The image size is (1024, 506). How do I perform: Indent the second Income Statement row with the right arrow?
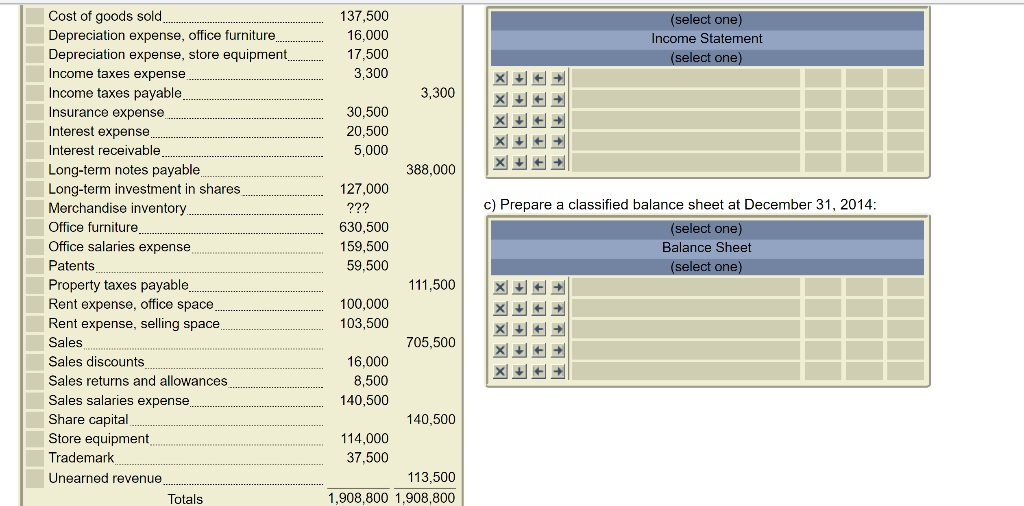tap(557, 99)
